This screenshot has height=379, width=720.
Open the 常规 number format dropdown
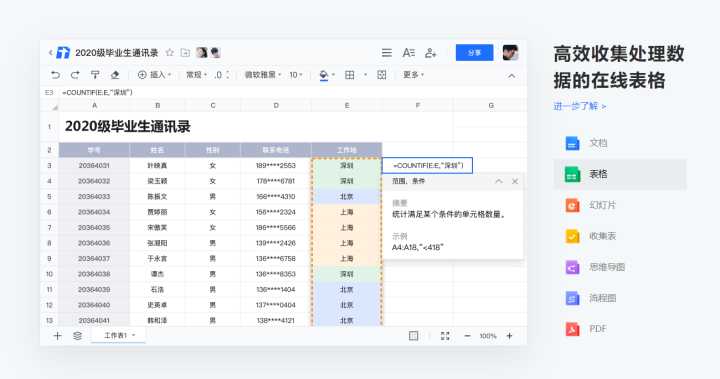pos(196,74)
